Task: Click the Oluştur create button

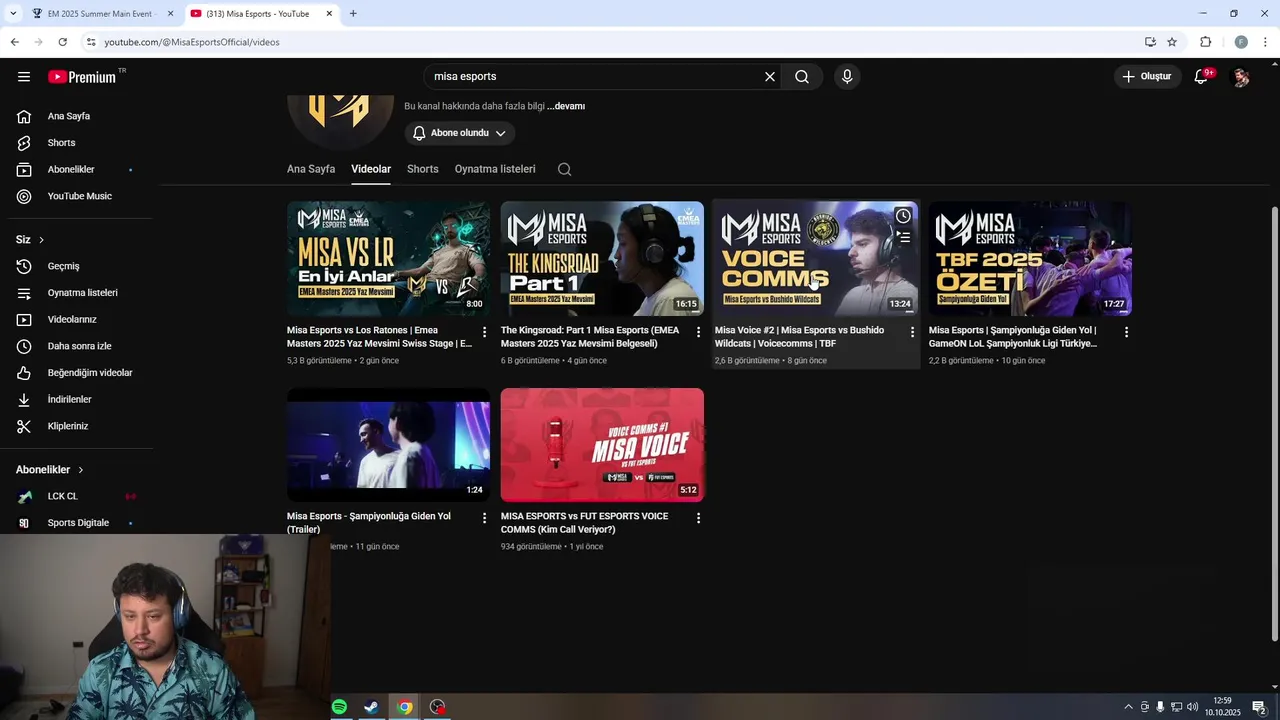Action: [x=1147, y=77]
